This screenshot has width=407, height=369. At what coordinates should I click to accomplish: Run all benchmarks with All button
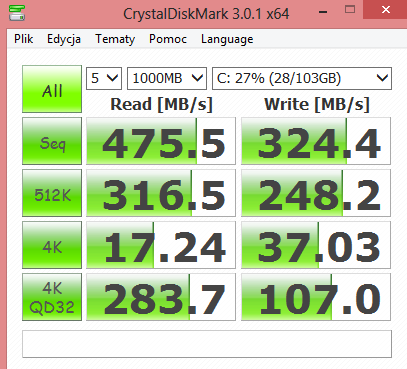[x=52, y=89]
